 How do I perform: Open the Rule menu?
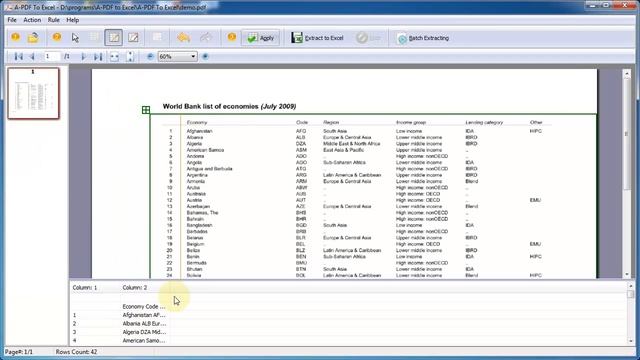tap(53, 20)
